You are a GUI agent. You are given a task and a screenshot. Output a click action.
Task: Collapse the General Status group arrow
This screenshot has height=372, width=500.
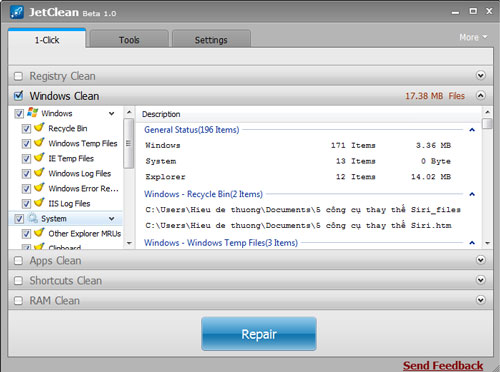[472, 130]
